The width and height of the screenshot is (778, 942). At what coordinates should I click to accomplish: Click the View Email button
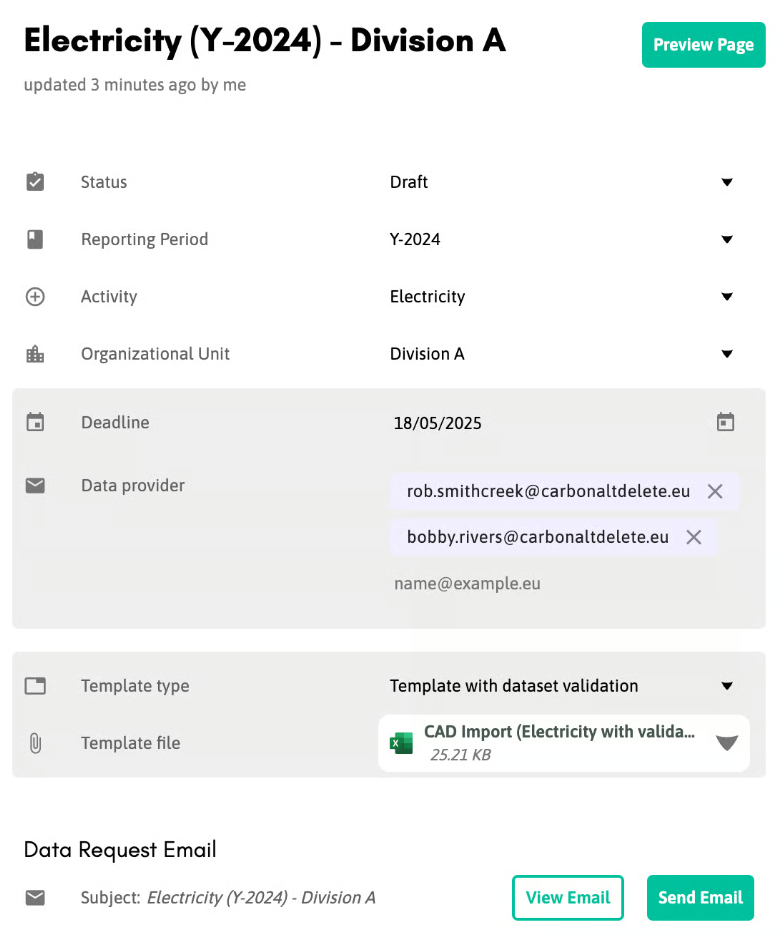(x=568, y=898)
